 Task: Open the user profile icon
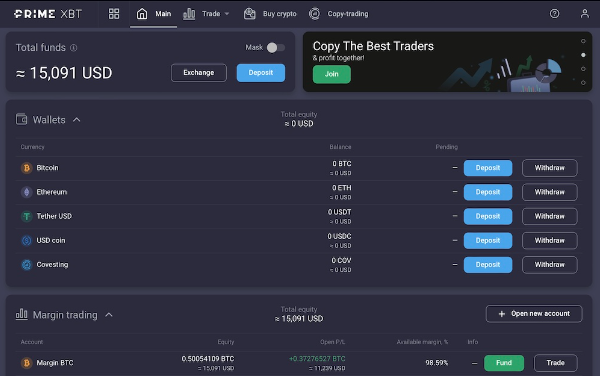point(584,14)
